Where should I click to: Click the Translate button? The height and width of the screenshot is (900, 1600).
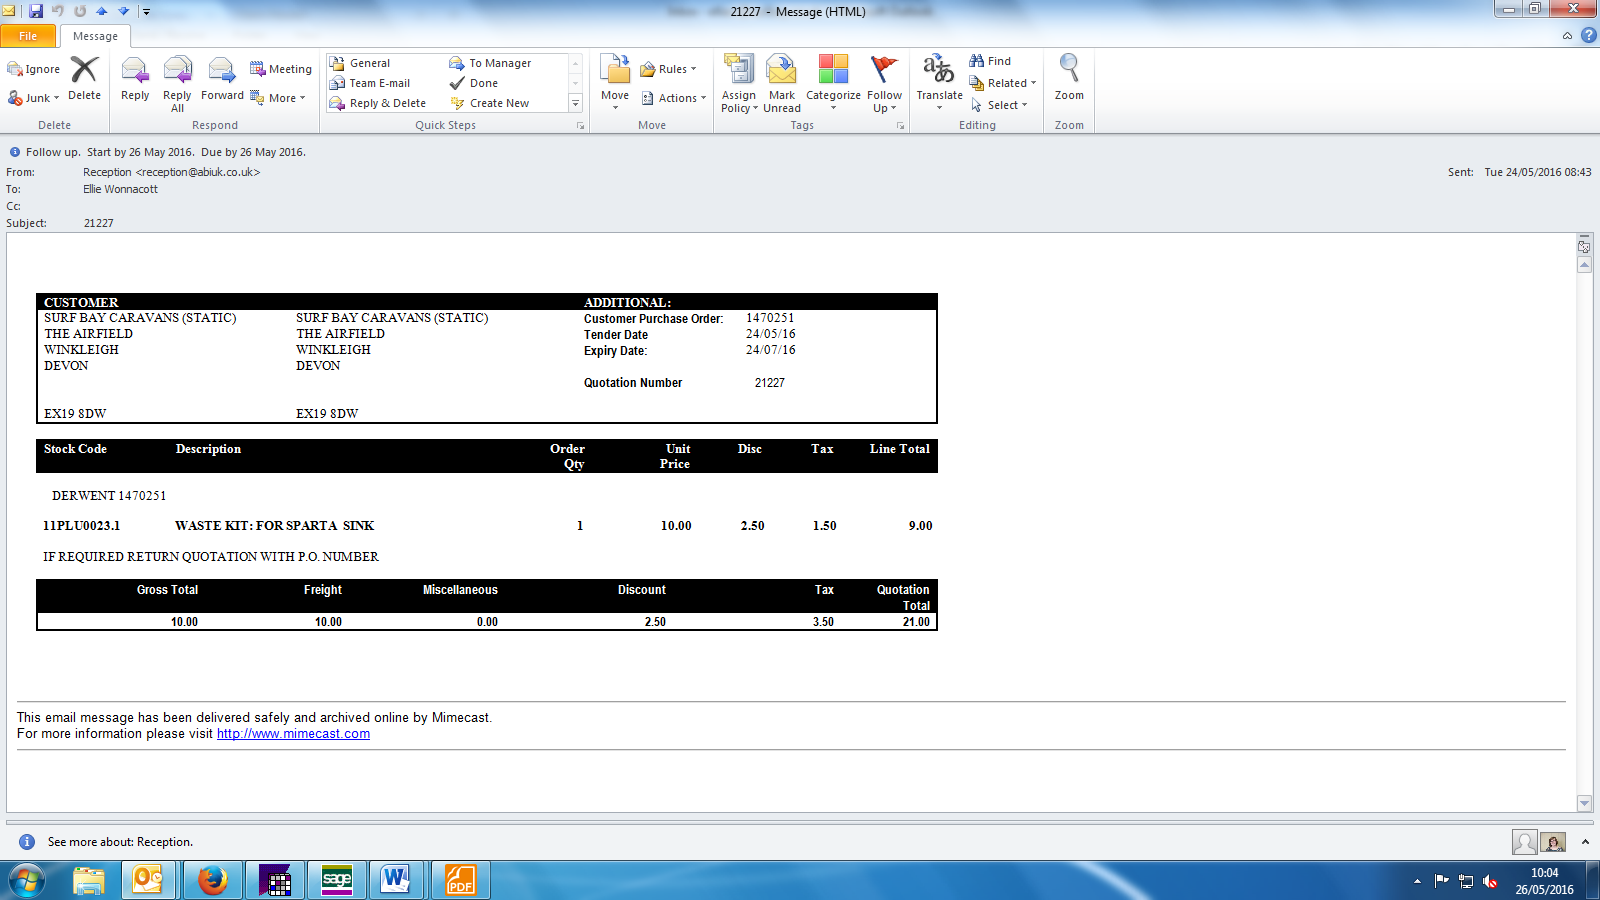point(939,82)
